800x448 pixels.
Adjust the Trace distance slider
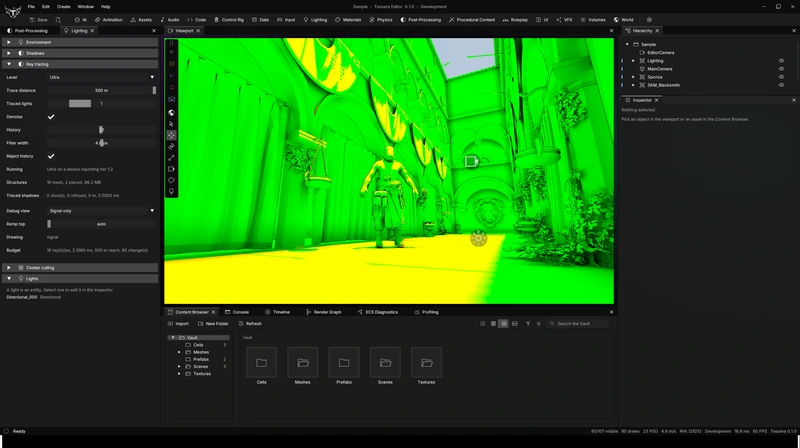click(102, 90)
